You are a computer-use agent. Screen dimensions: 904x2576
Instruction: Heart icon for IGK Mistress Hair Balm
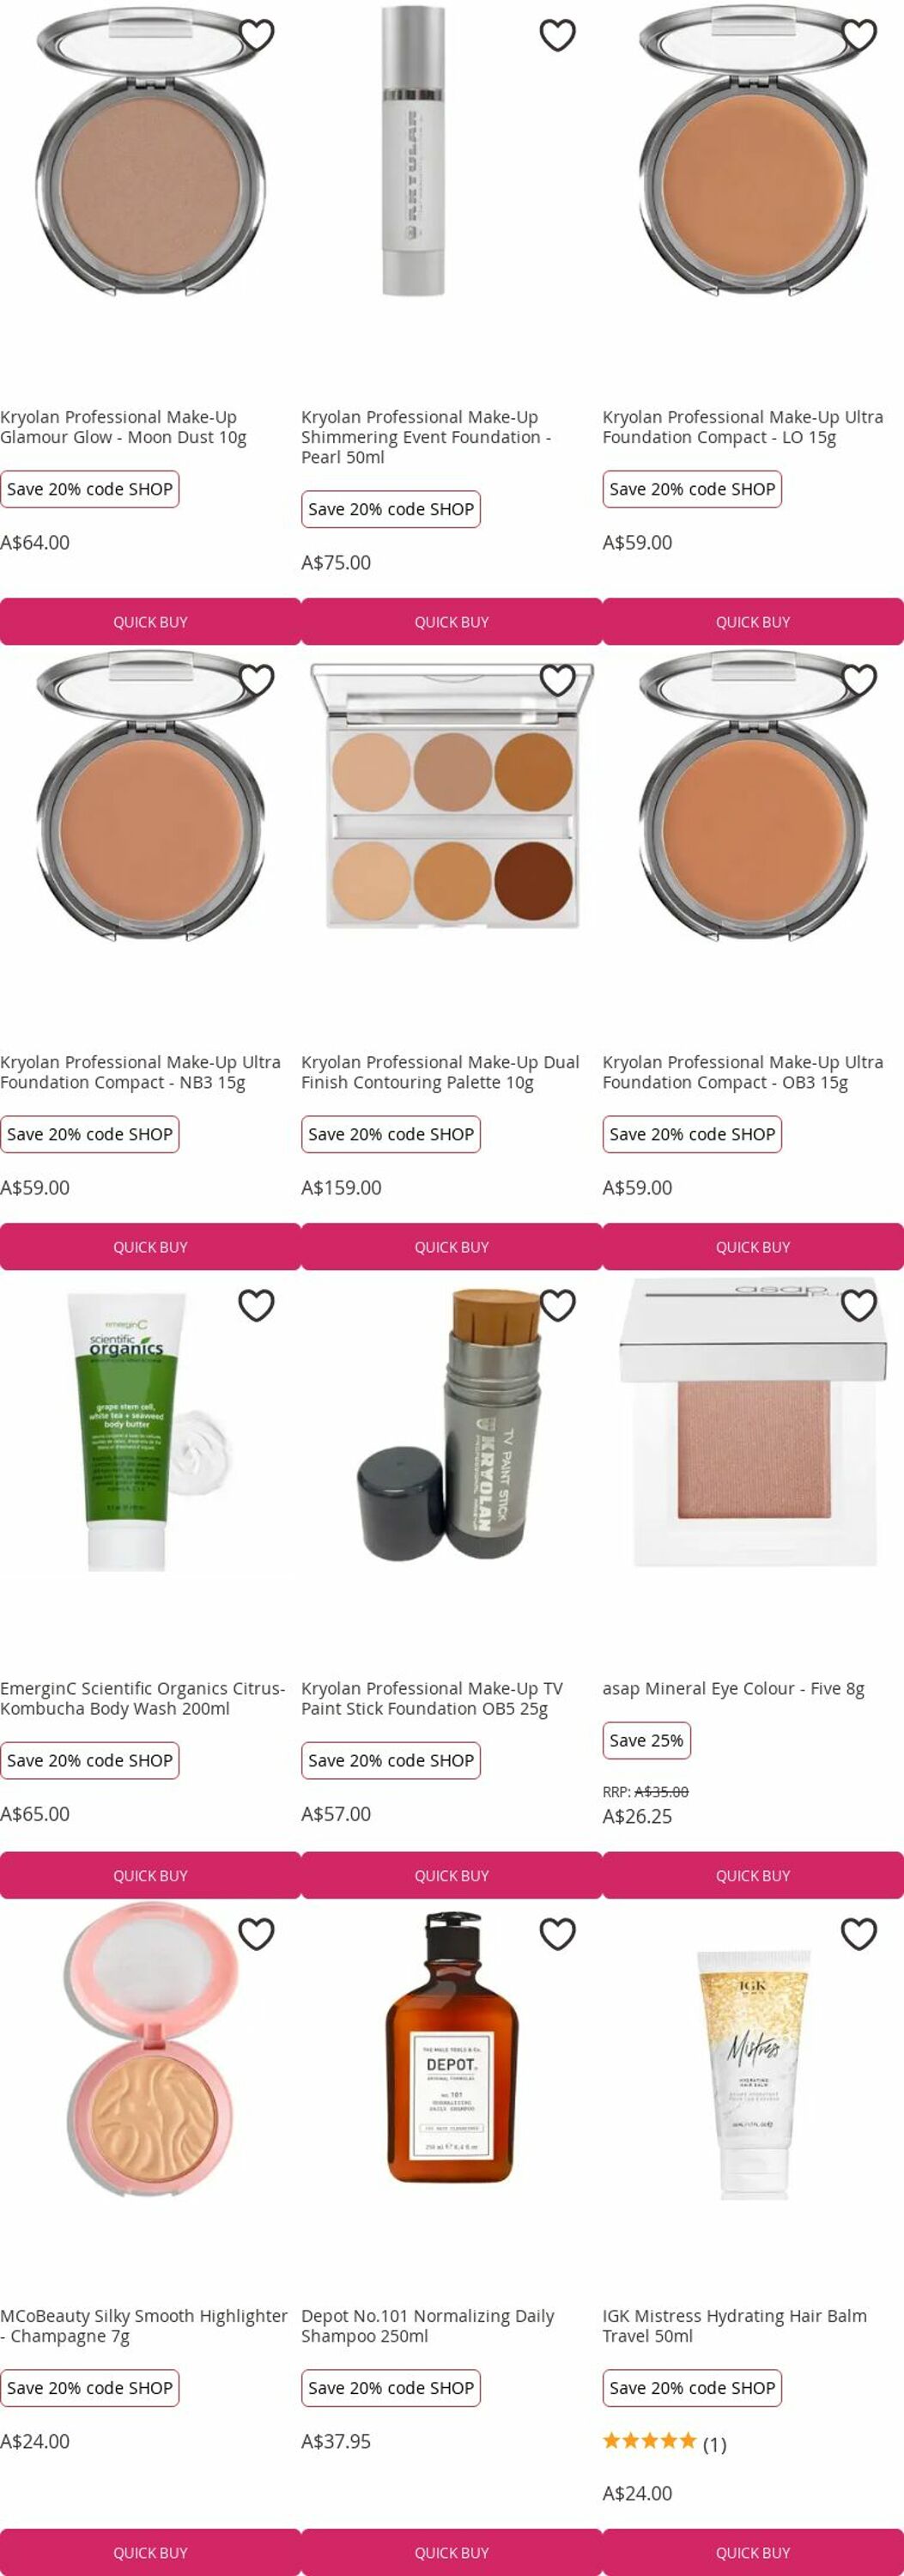pos(859,1934)
